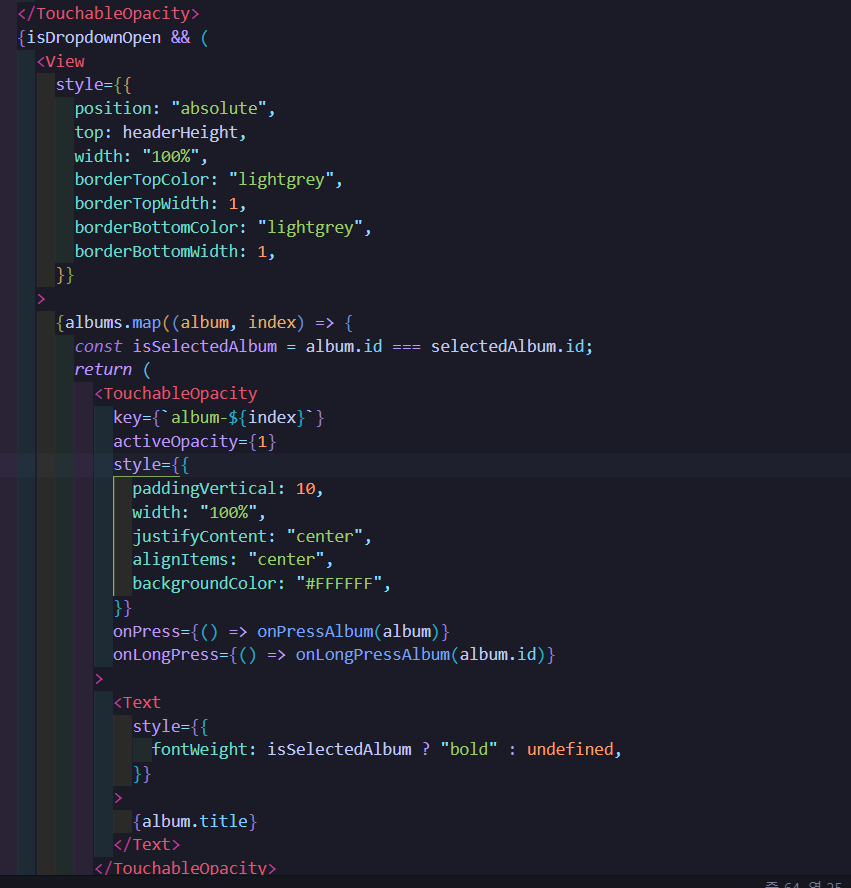Click 'isSelectedAlbum' in the const declaration
851x888 pixels.
tap(204, 347)
